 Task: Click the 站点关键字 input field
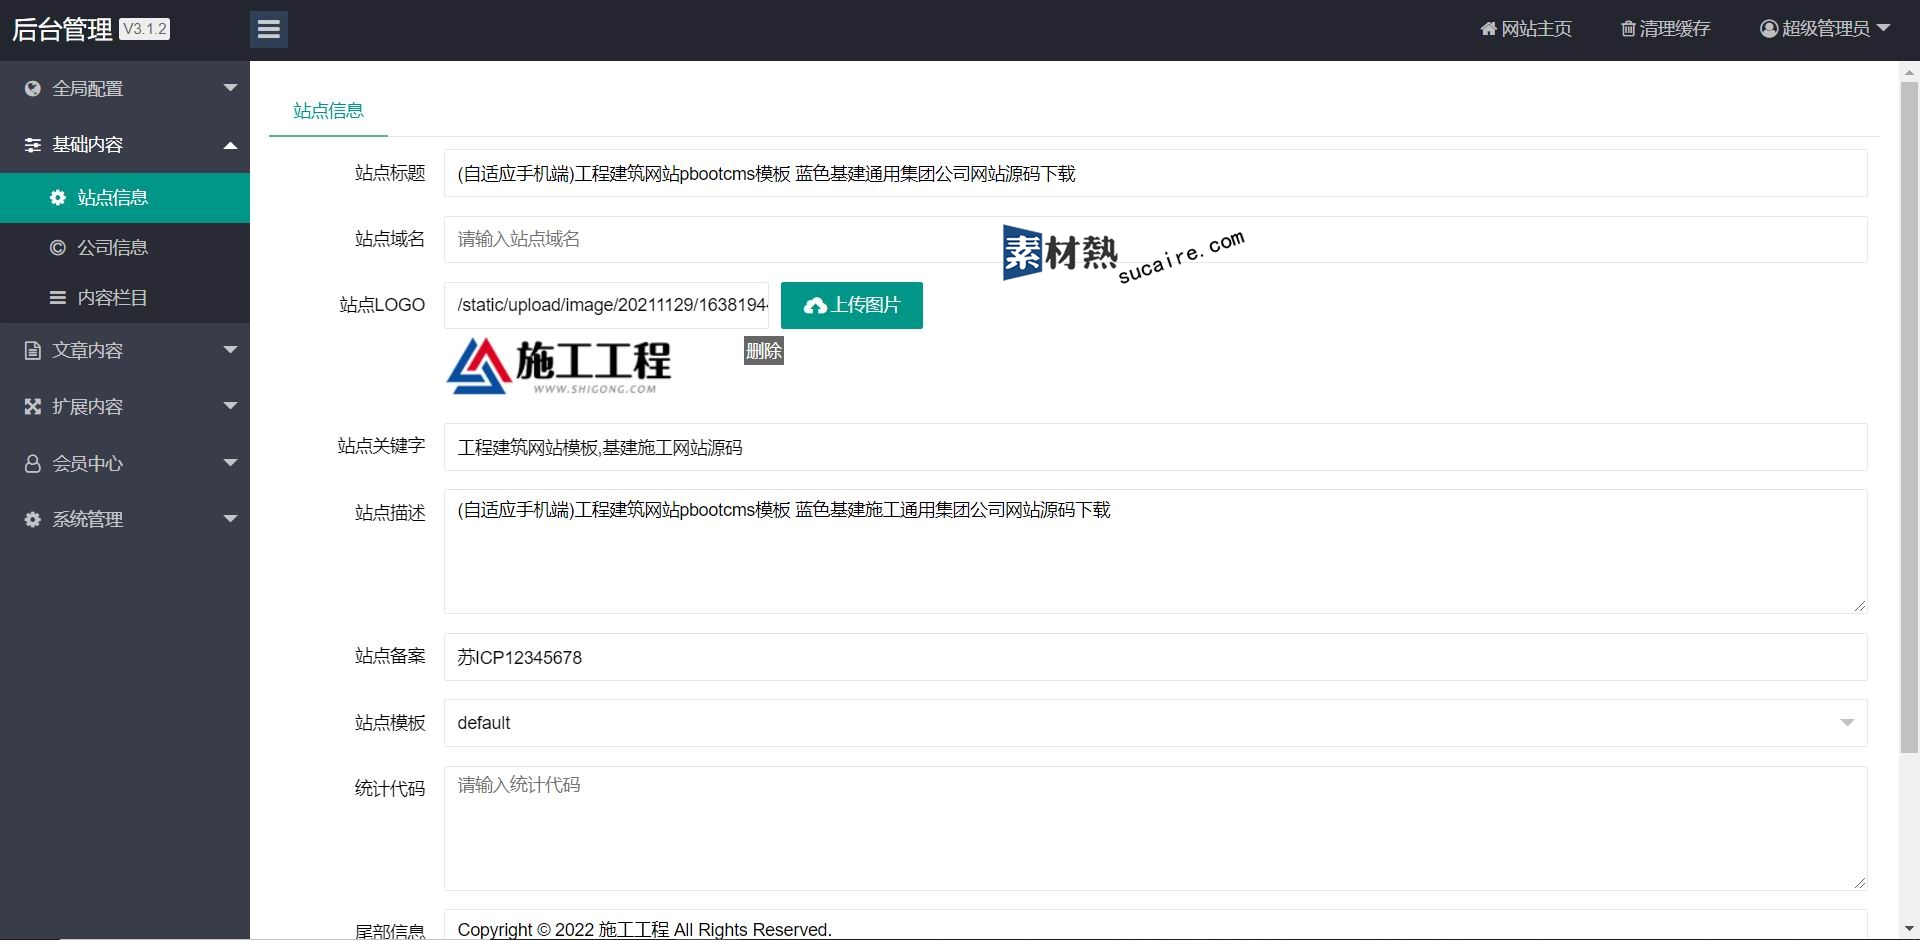pyautogui.click(x=1155, y=447)
